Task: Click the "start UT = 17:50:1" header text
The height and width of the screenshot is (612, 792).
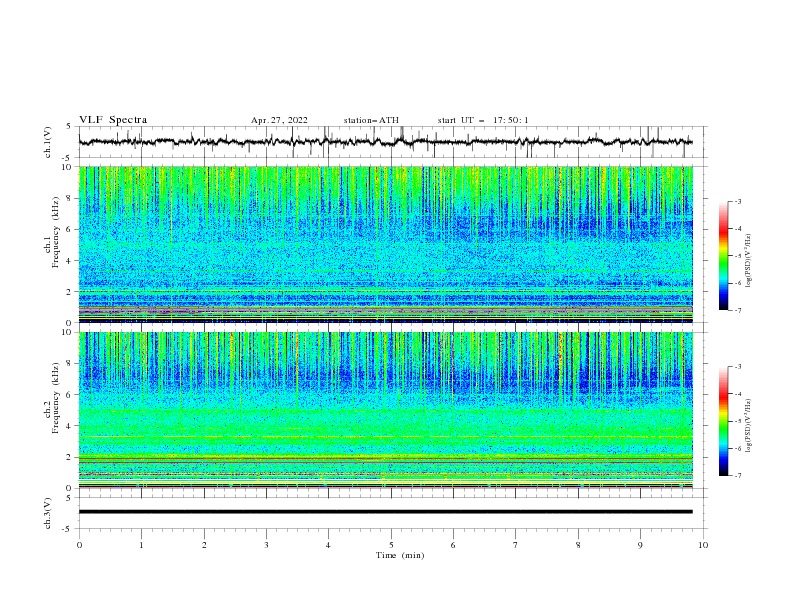Action: click(483, 120)
